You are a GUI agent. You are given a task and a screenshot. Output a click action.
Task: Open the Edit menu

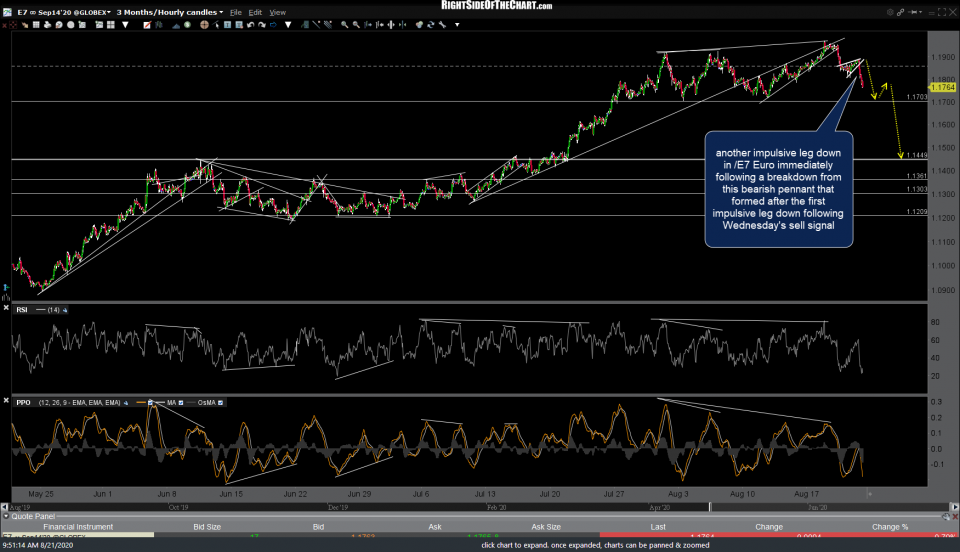tap(256, 12)
